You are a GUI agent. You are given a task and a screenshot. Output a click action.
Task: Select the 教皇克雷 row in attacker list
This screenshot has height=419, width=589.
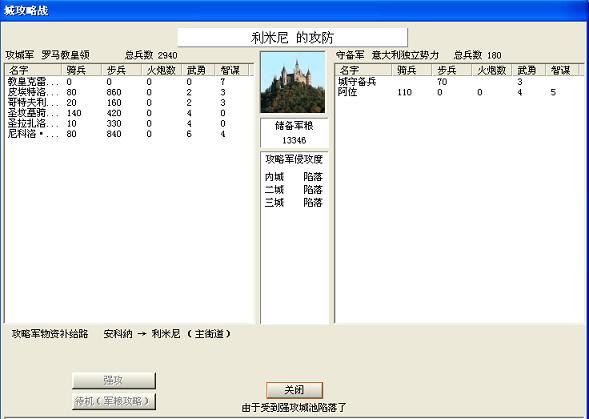(x=128, y=82)
